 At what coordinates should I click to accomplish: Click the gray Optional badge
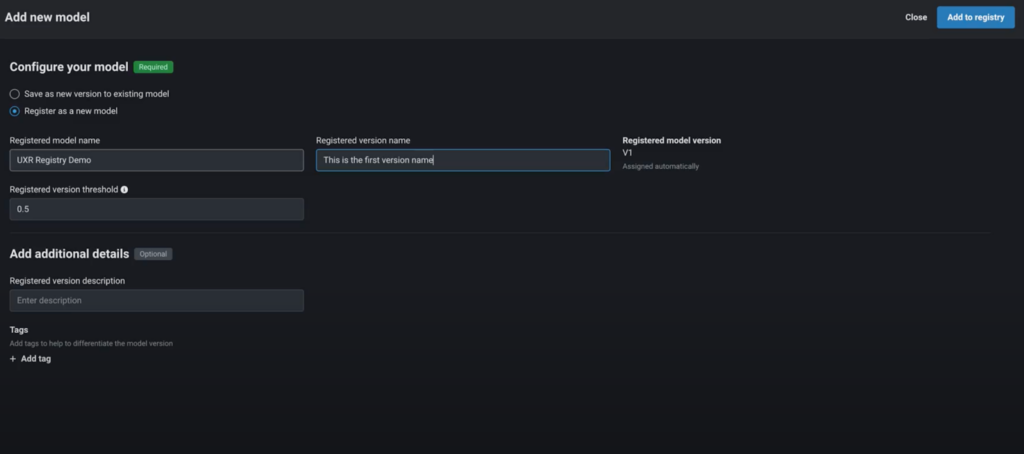pos(153,254)
